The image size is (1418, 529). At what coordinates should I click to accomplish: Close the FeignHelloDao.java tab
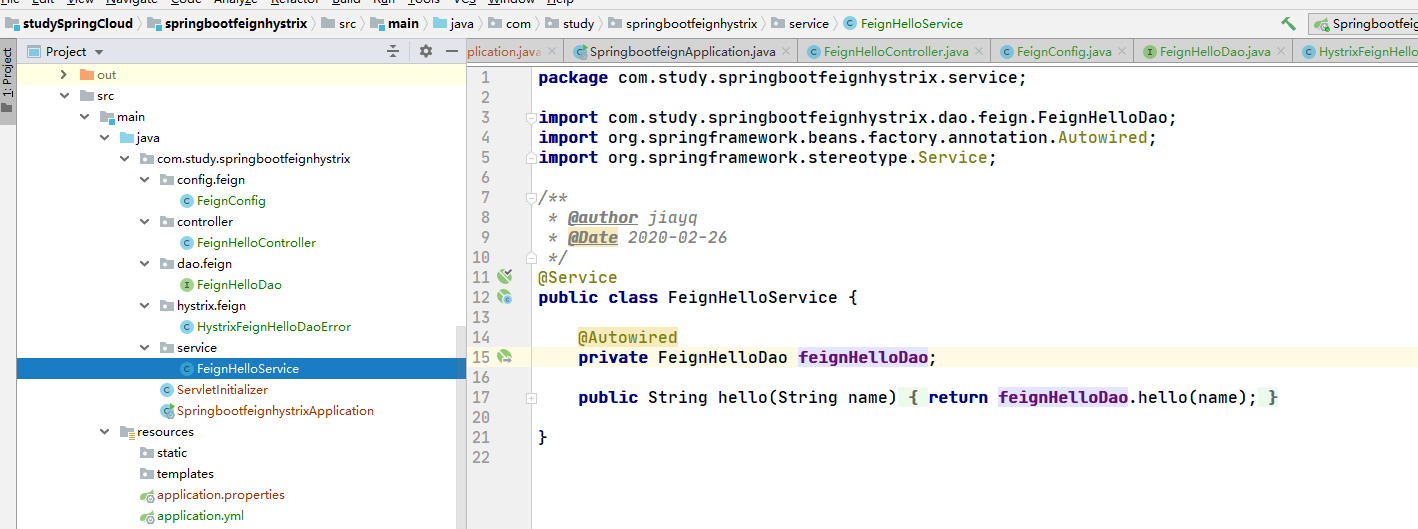pyautogui.click(x=1281, y=51)
